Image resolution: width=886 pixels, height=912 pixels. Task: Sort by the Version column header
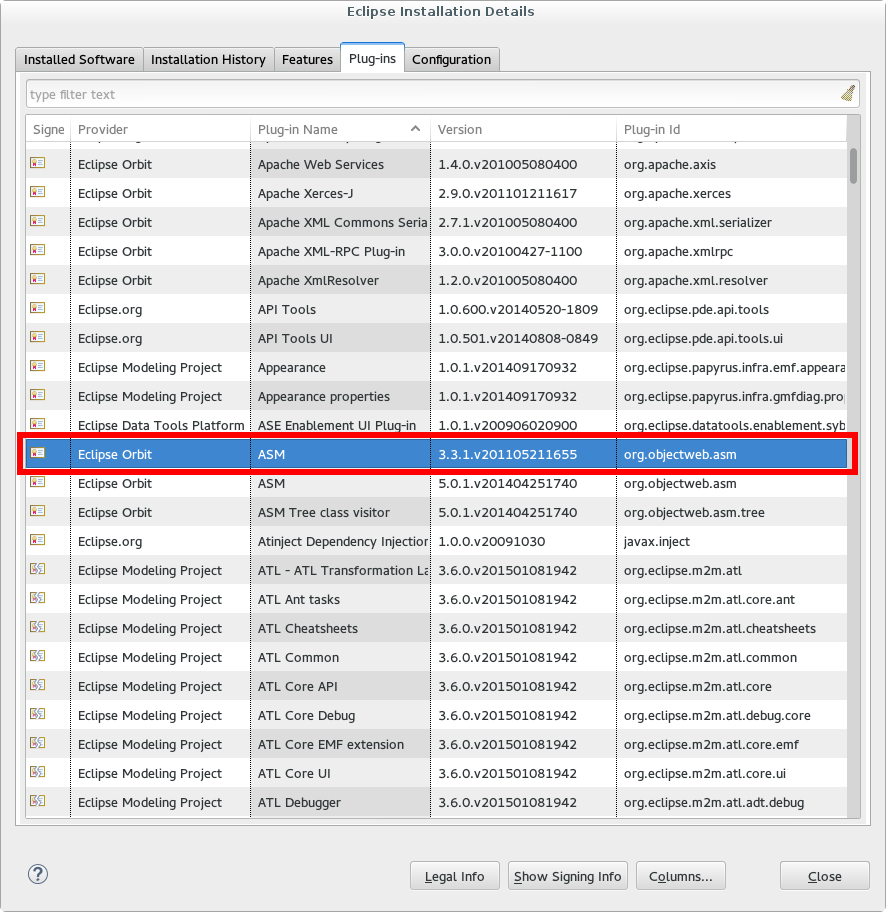click(523, 129)
